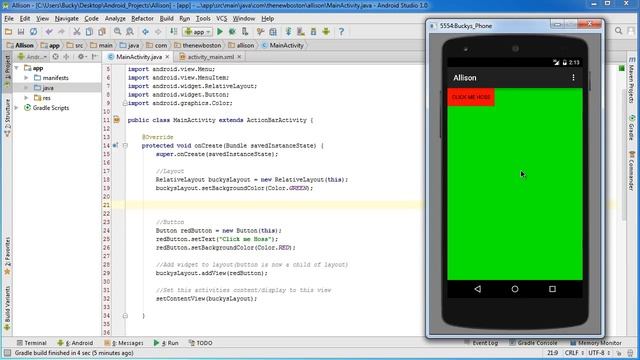Click the Open folder toolbar icon
This screenshot has height=360, width=640.
8,31
